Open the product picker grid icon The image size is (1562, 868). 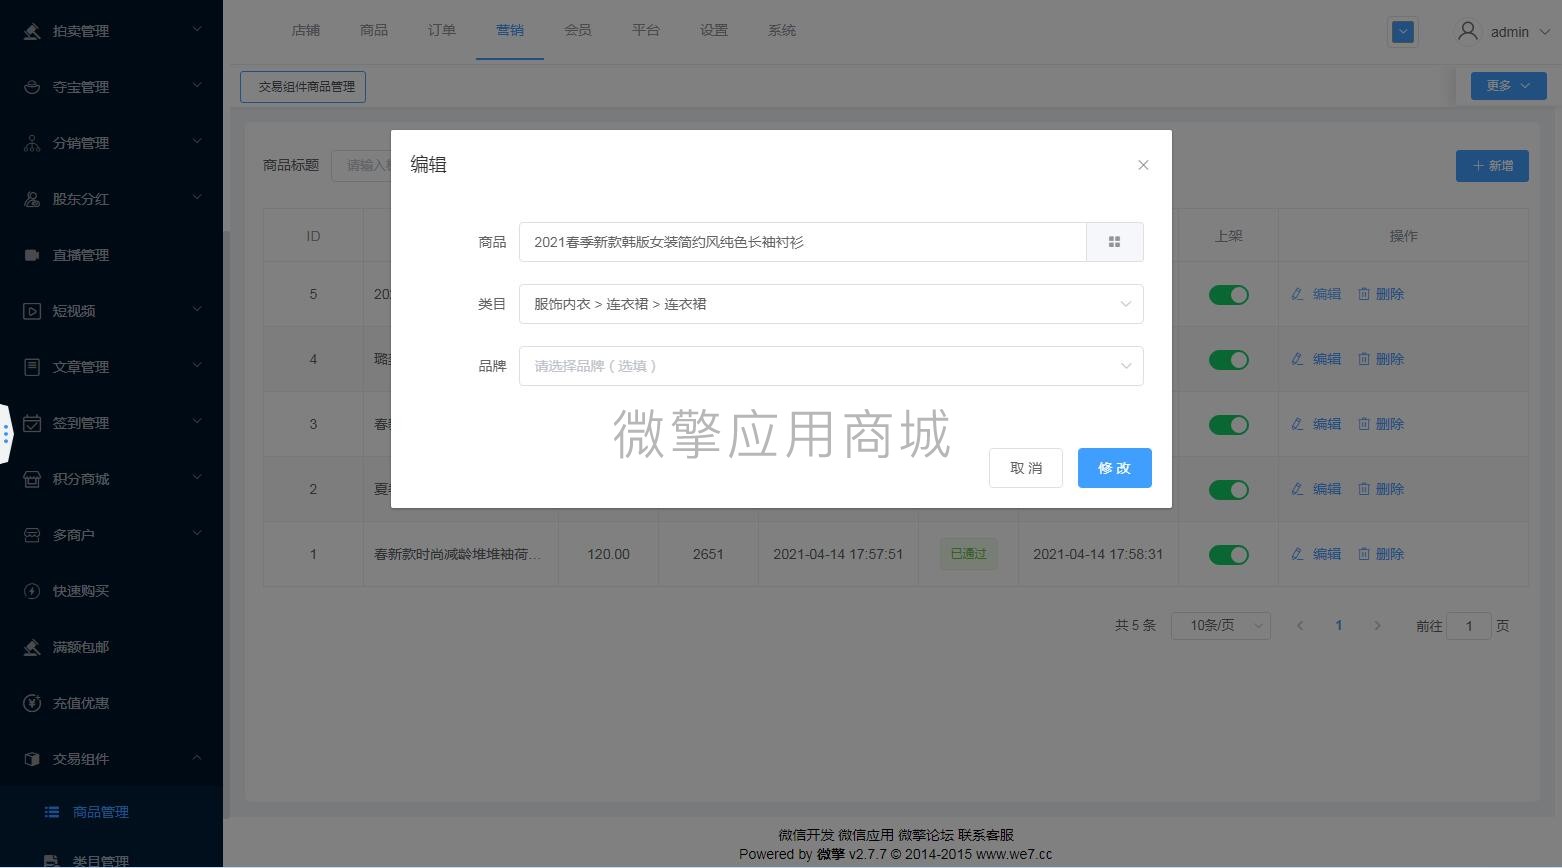tap(1114, 242)
